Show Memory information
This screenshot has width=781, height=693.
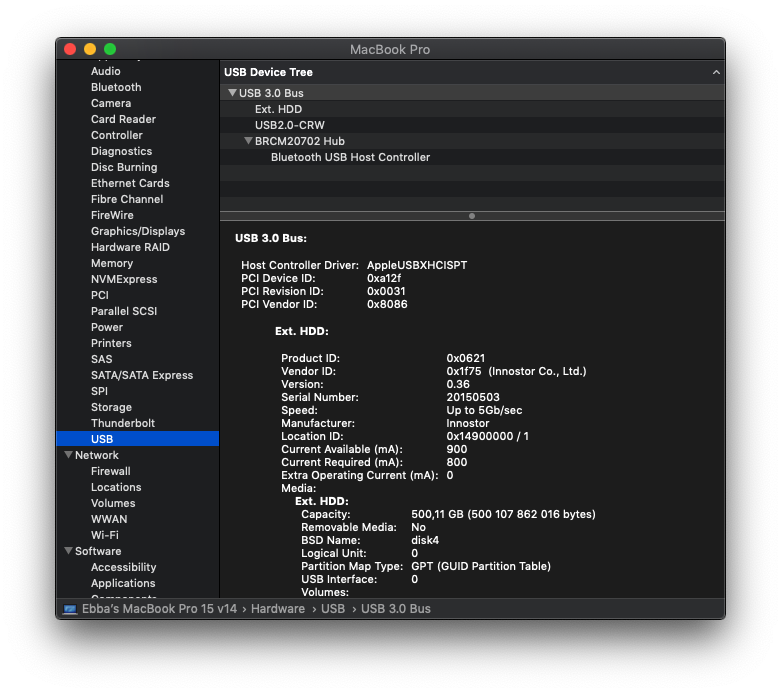[112, 263]
